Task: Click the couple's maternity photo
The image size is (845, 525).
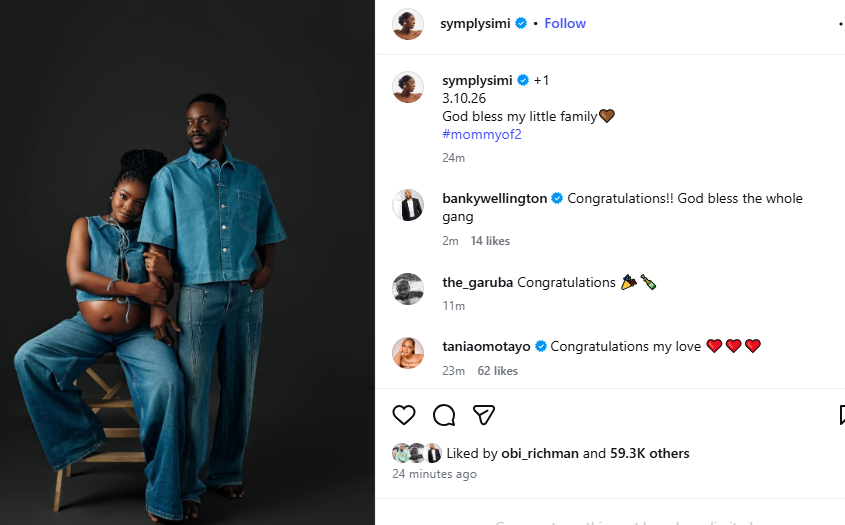Action: tap(187, 262)
